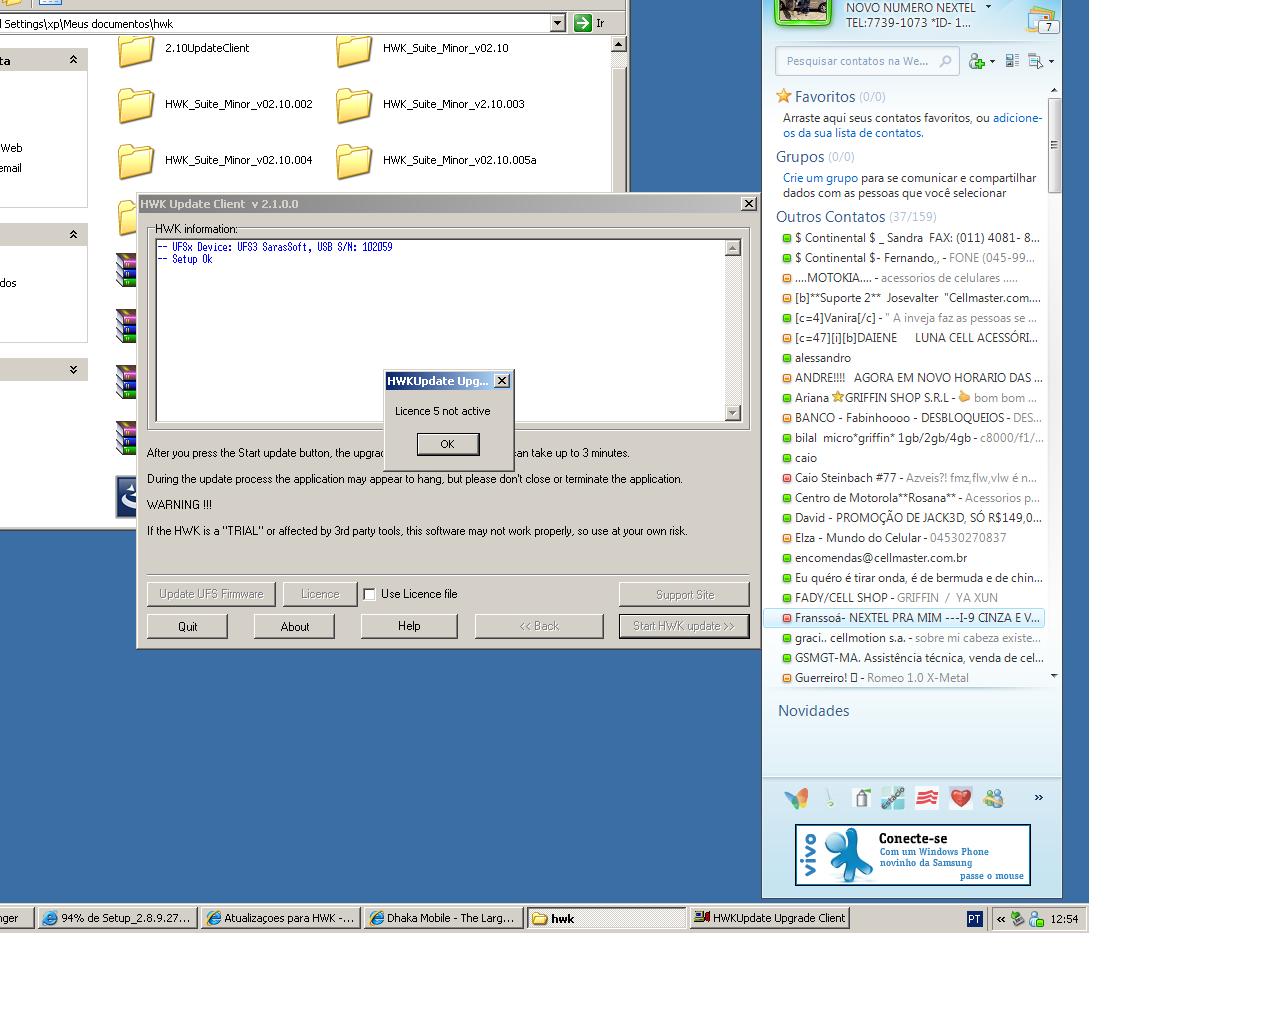Collapse the first Explorer task pane section
Image resolution: width=1280 pixels, height=1024 pixels.
(73, 60)
